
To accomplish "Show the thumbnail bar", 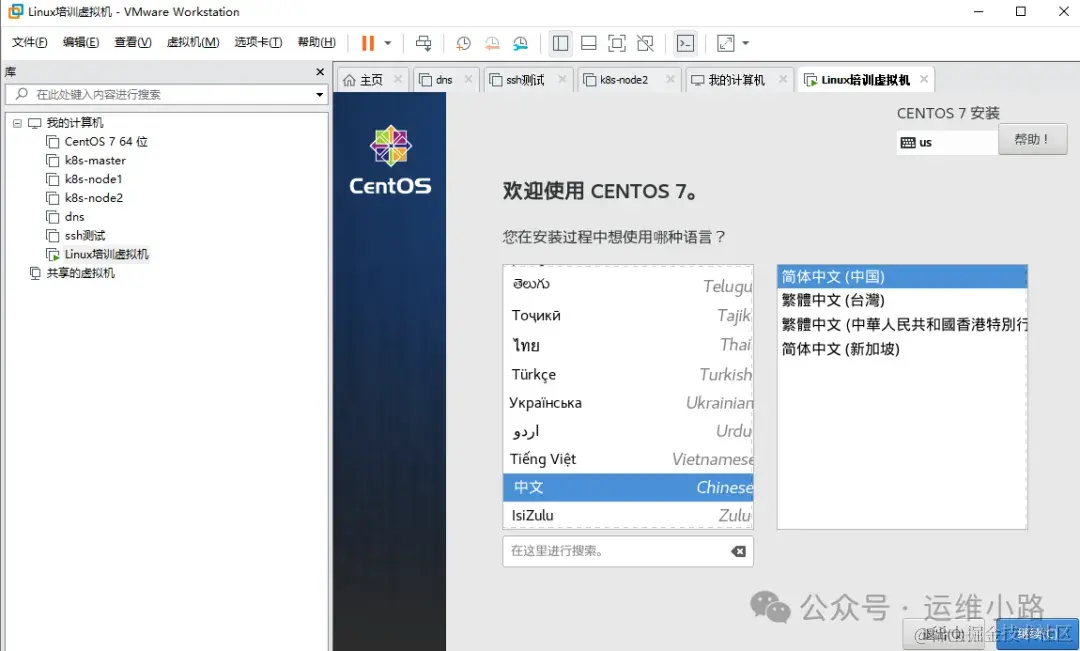I will pos(589,43).
